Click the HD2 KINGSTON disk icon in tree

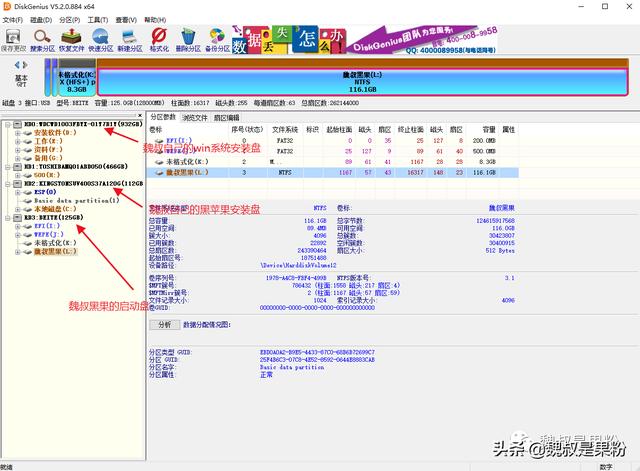18,184
